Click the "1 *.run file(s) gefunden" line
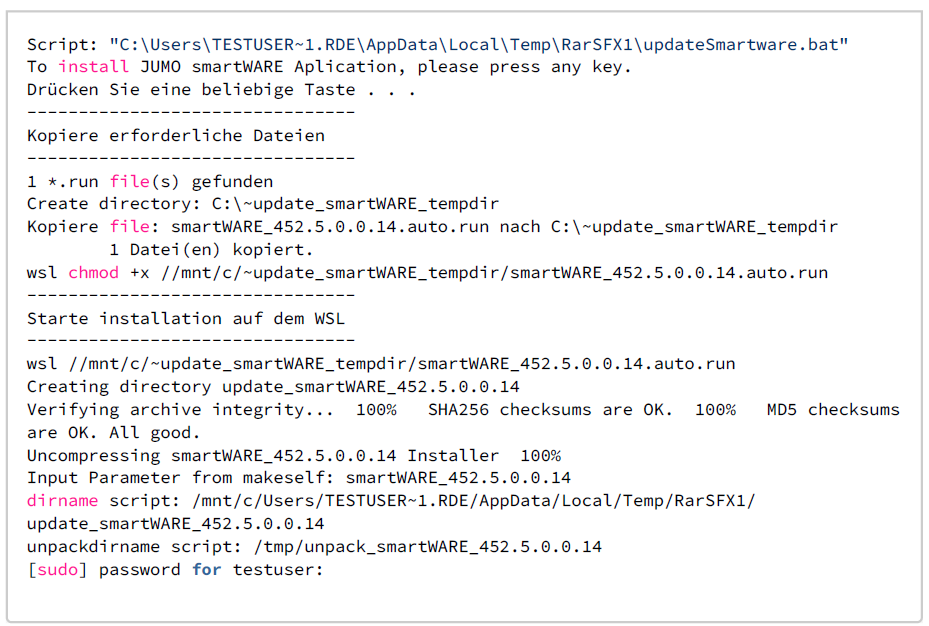Screen dimensions: 929x626 coord(150,181)
